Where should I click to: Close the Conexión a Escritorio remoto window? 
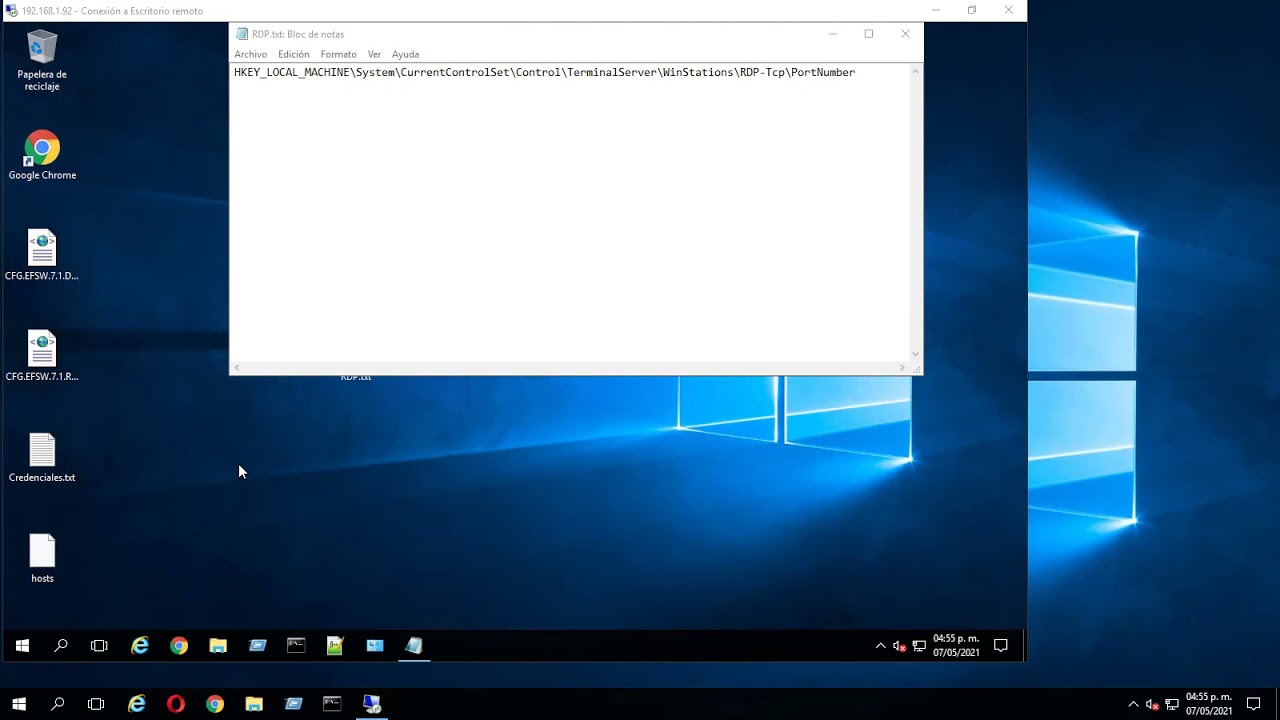1008,10
